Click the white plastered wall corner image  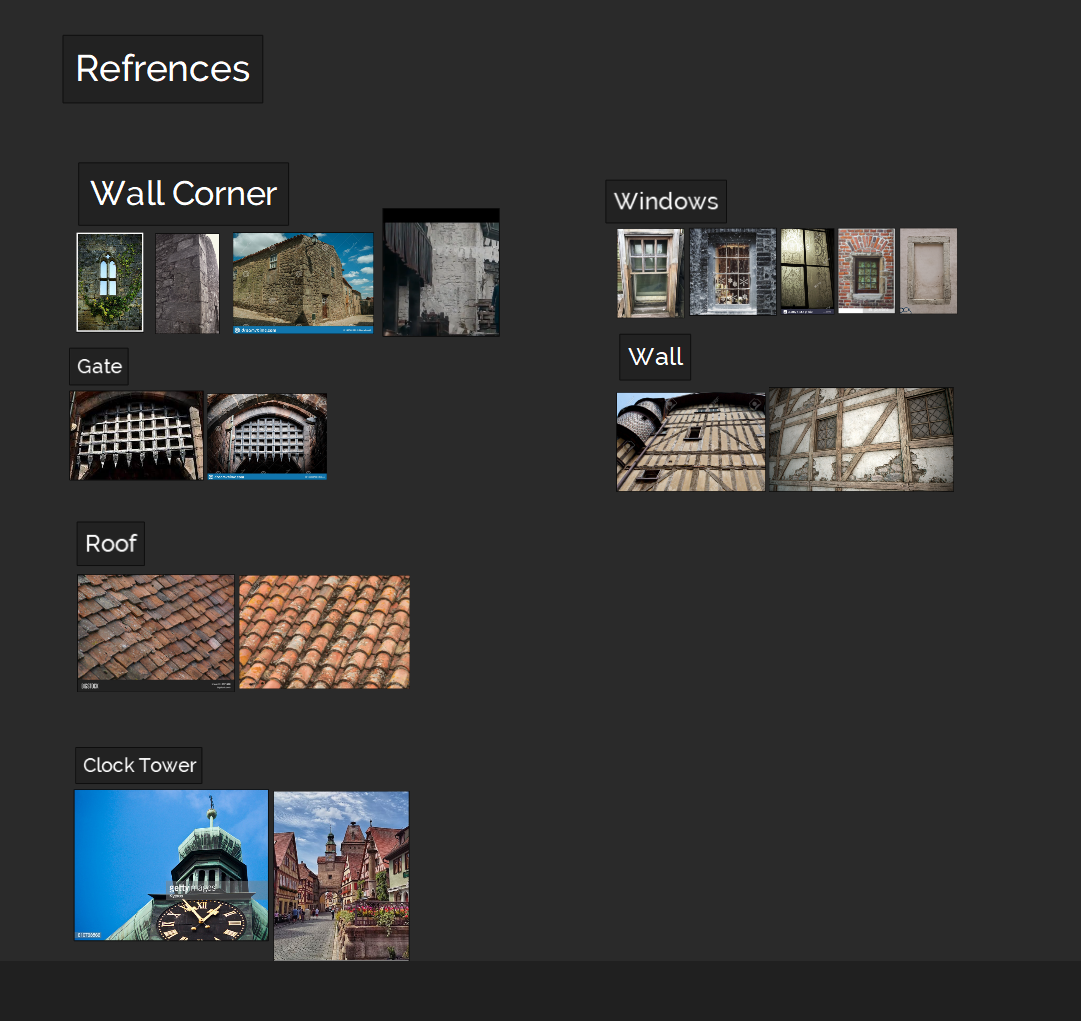[x=441, y=272]
